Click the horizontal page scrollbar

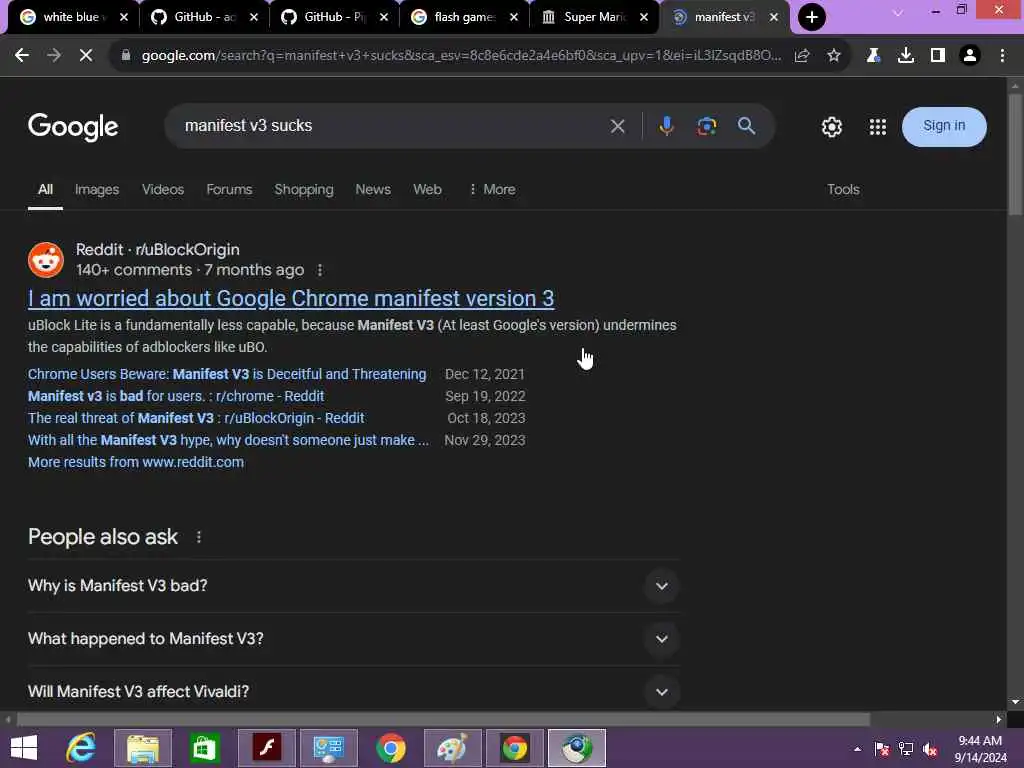coord(443,719)
